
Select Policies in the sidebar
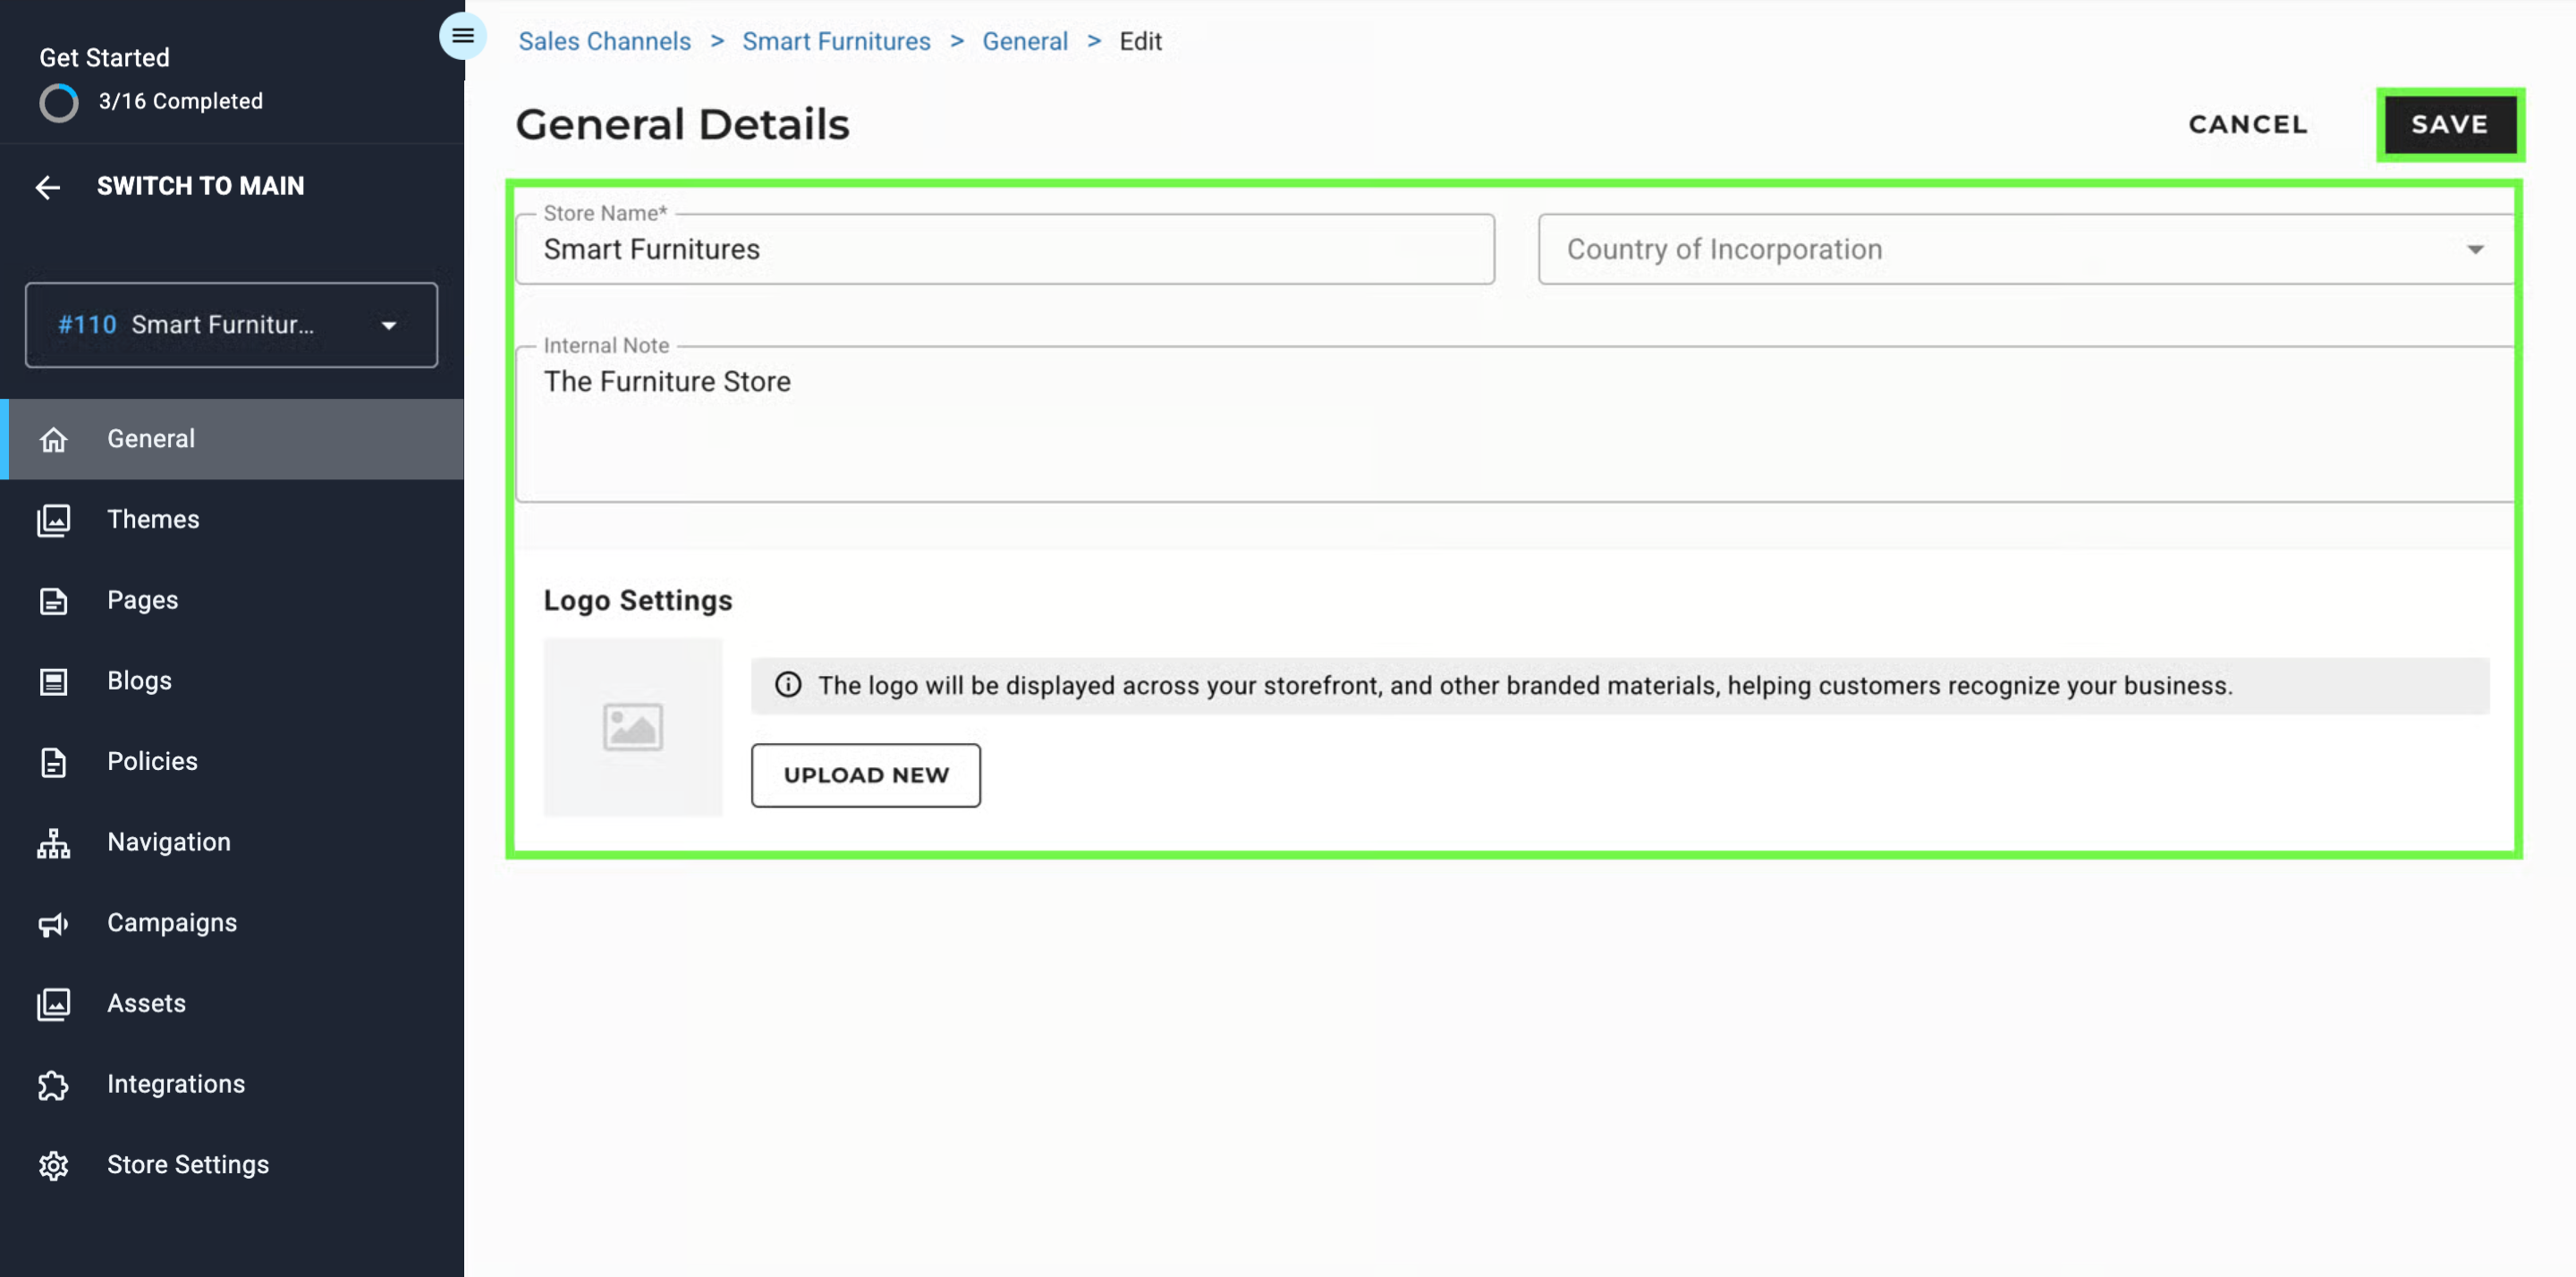click(232, 762)
